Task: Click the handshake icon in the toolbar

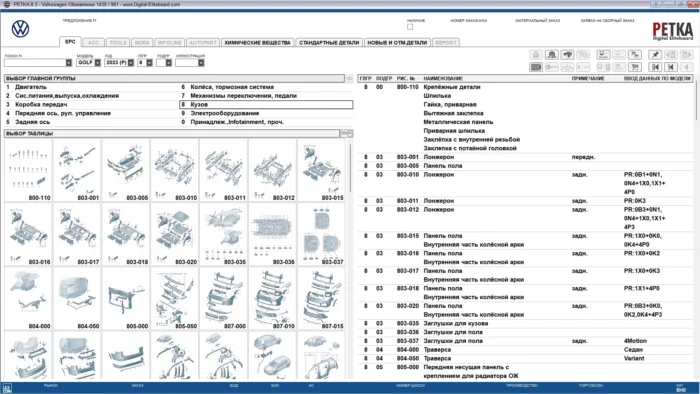Action: tap(567, 55)
